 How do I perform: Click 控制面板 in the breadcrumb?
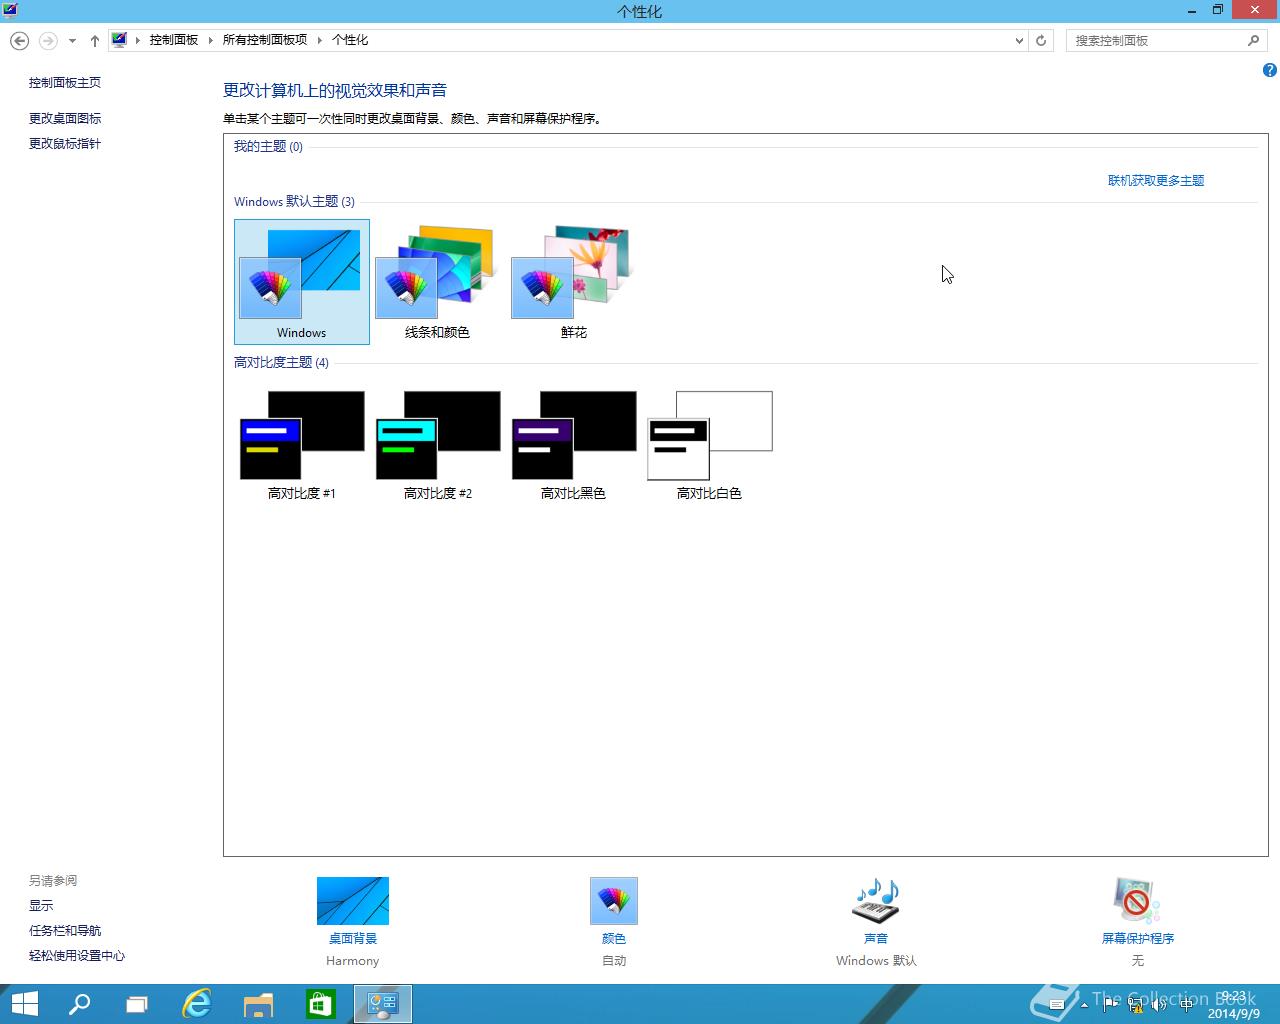pyautogui.click(x=174, y=40)
